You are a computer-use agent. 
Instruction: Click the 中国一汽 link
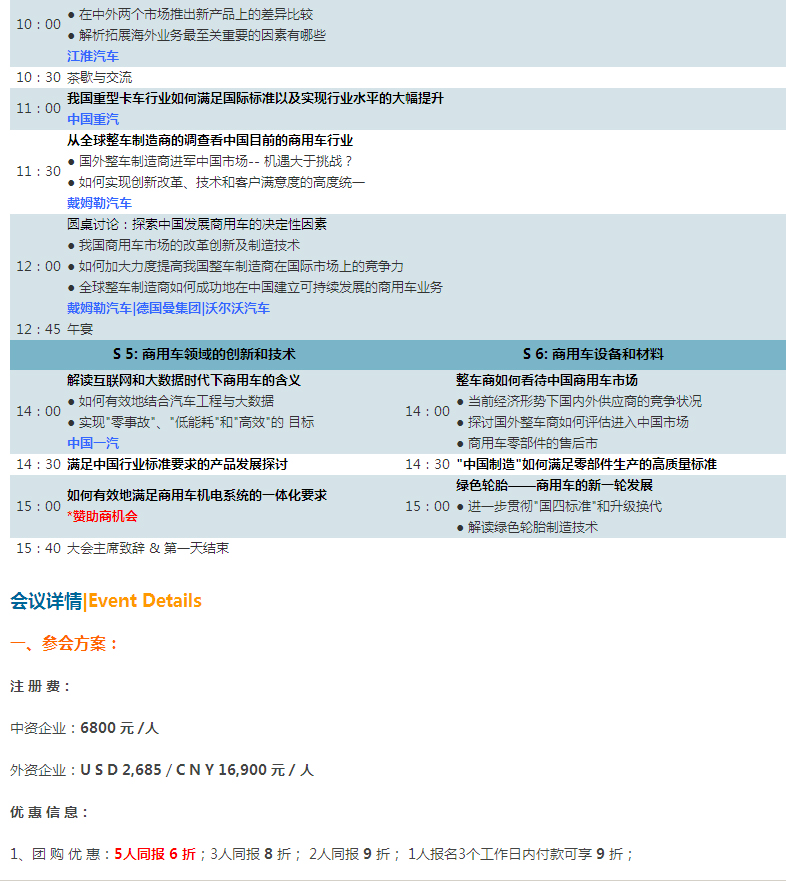click(92, 442)
